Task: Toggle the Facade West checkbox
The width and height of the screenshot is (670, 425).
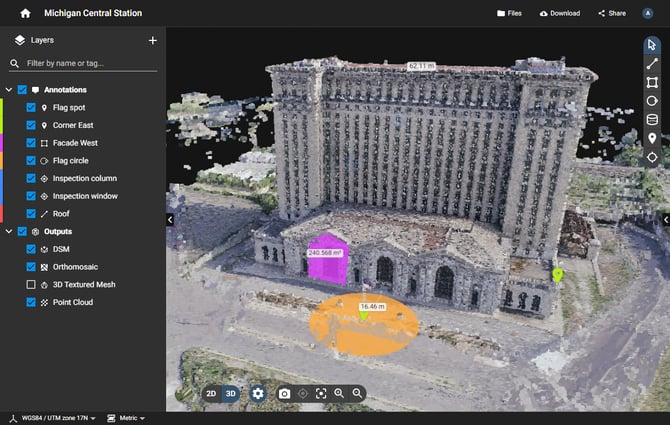Action: [31, 143]
